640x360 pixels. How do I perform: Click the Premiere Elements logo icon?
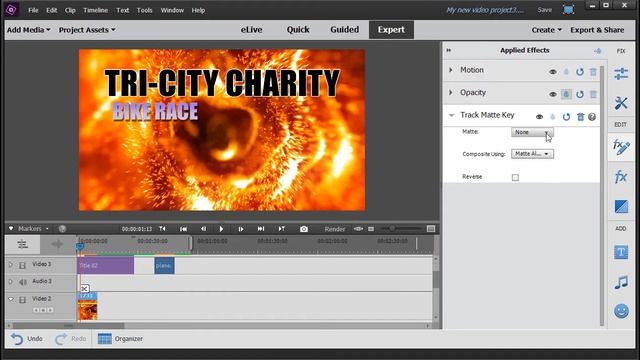11,10
